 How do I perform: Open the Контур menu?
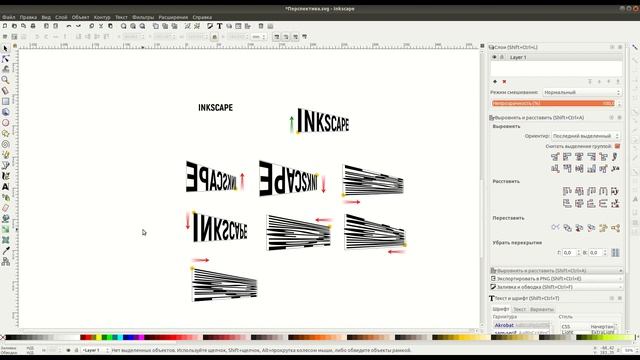click(x=102, y=17)
